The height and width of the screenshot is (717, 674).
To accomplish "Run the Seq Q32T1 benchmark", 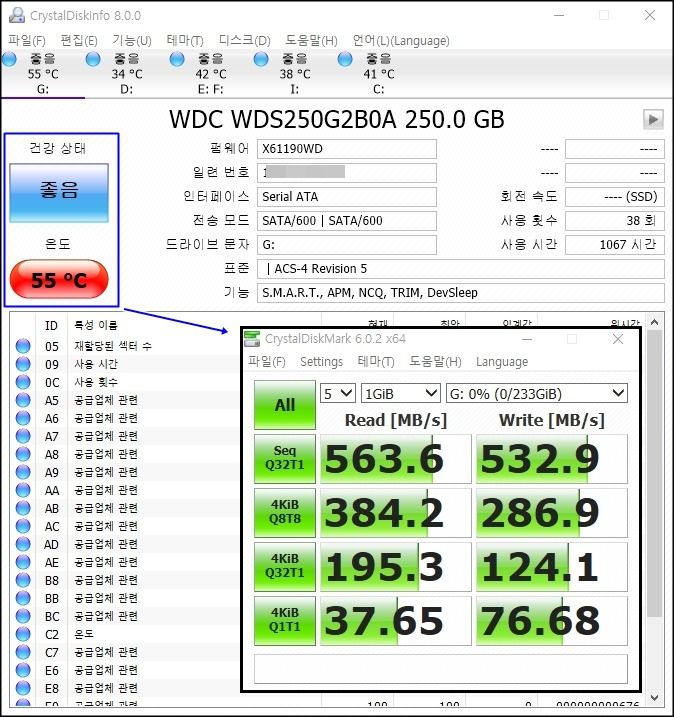I will click(285, 459).
